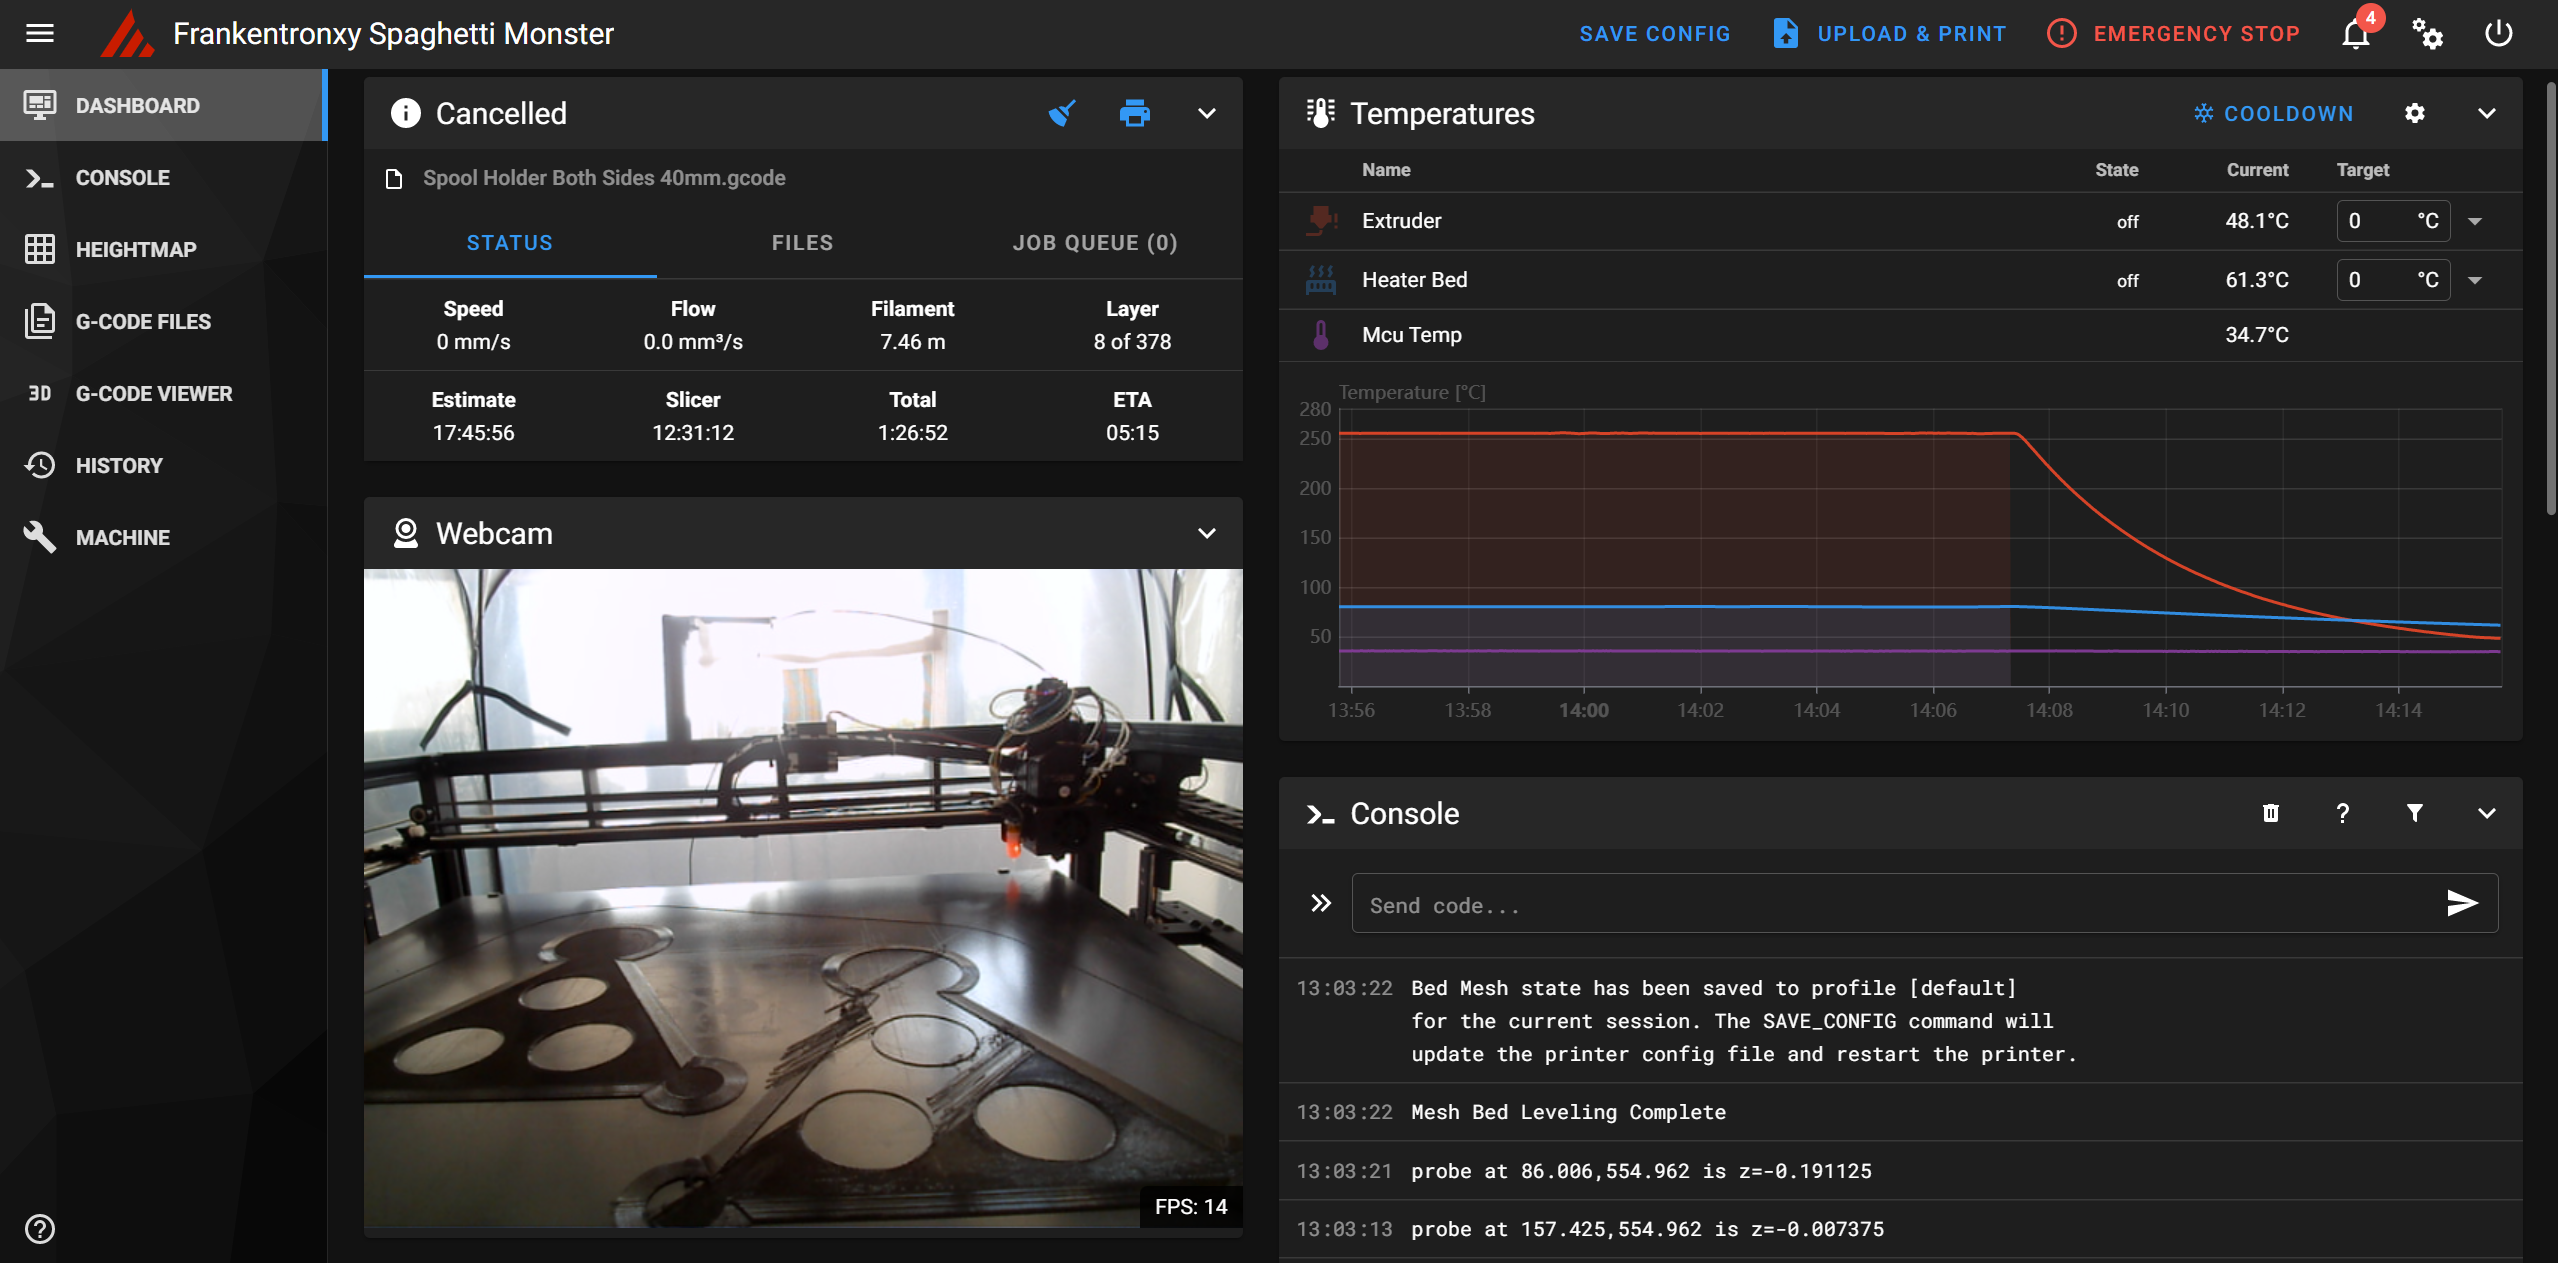Image resolution: width=2558 pixels, height=1263 pixels.
Task: Click the FPS: 14 webcam overlay
Action: pos(1191,1207)
